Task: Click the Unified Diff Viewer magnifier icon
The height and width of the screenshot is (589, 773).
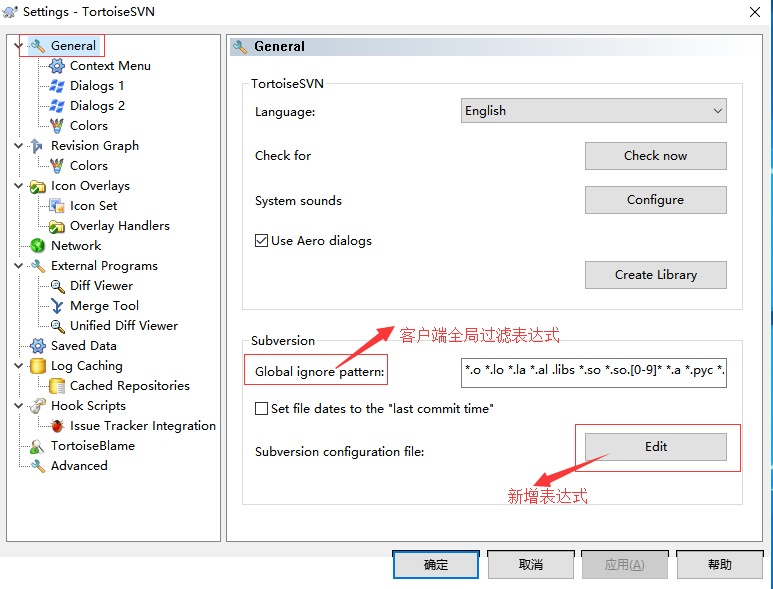Action: (x=57, y=326)
